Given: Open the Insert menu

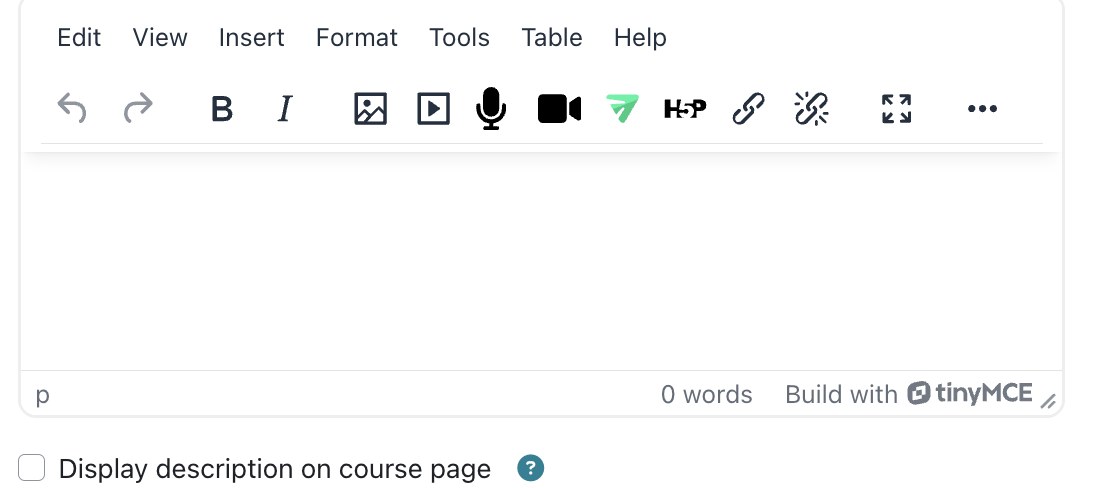Looking at the screenshot, I should (x=251, y=37).
